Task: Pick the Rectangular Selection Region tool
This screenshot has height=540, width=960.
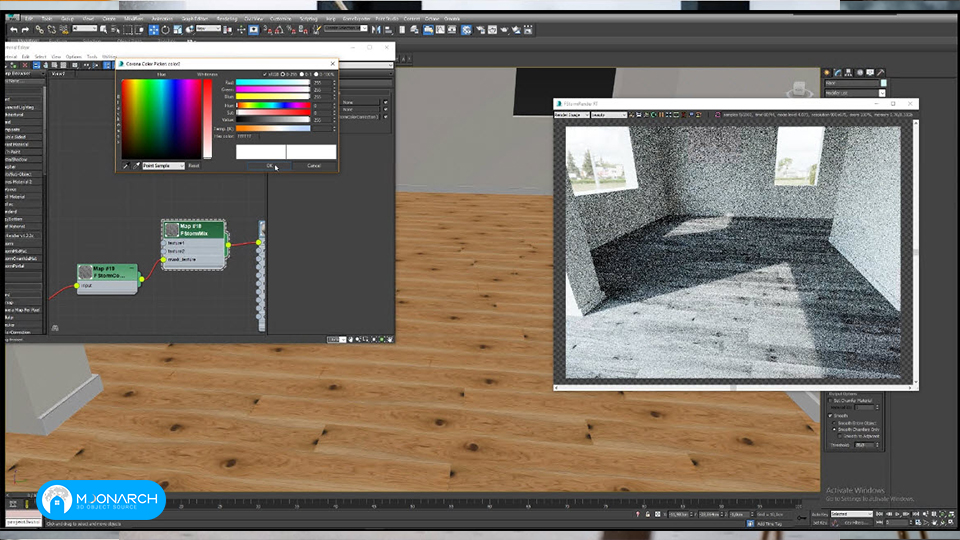Action: [x=127, y=29]
